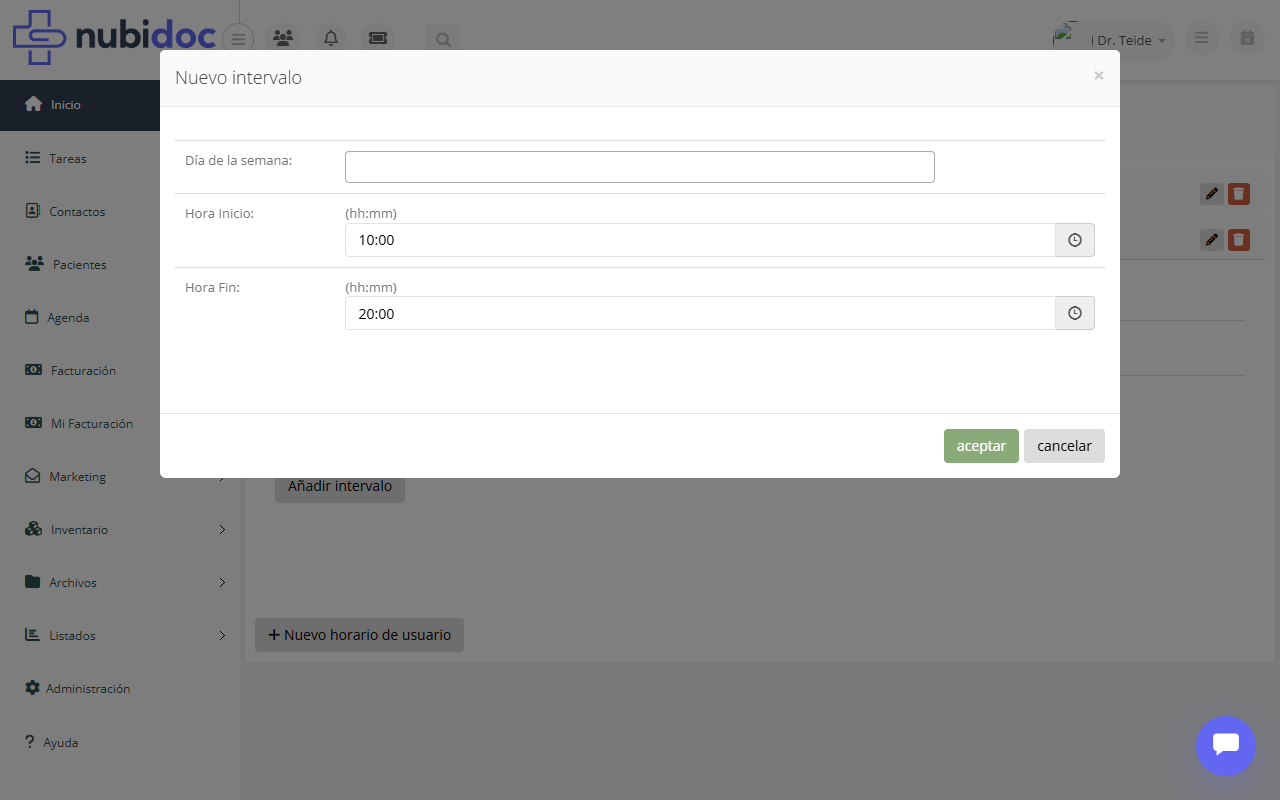1280x800 pixels.
Task: Click the Tareas list icon
Action: coord(32,158)
